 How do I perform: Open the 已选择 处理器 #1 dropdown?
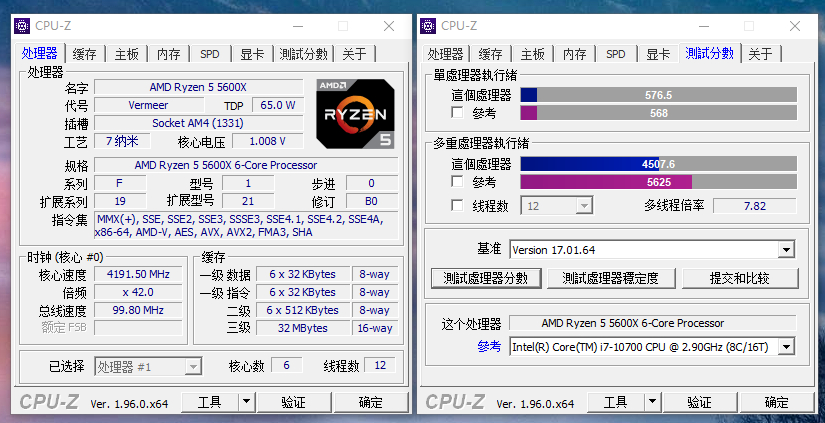193,367
